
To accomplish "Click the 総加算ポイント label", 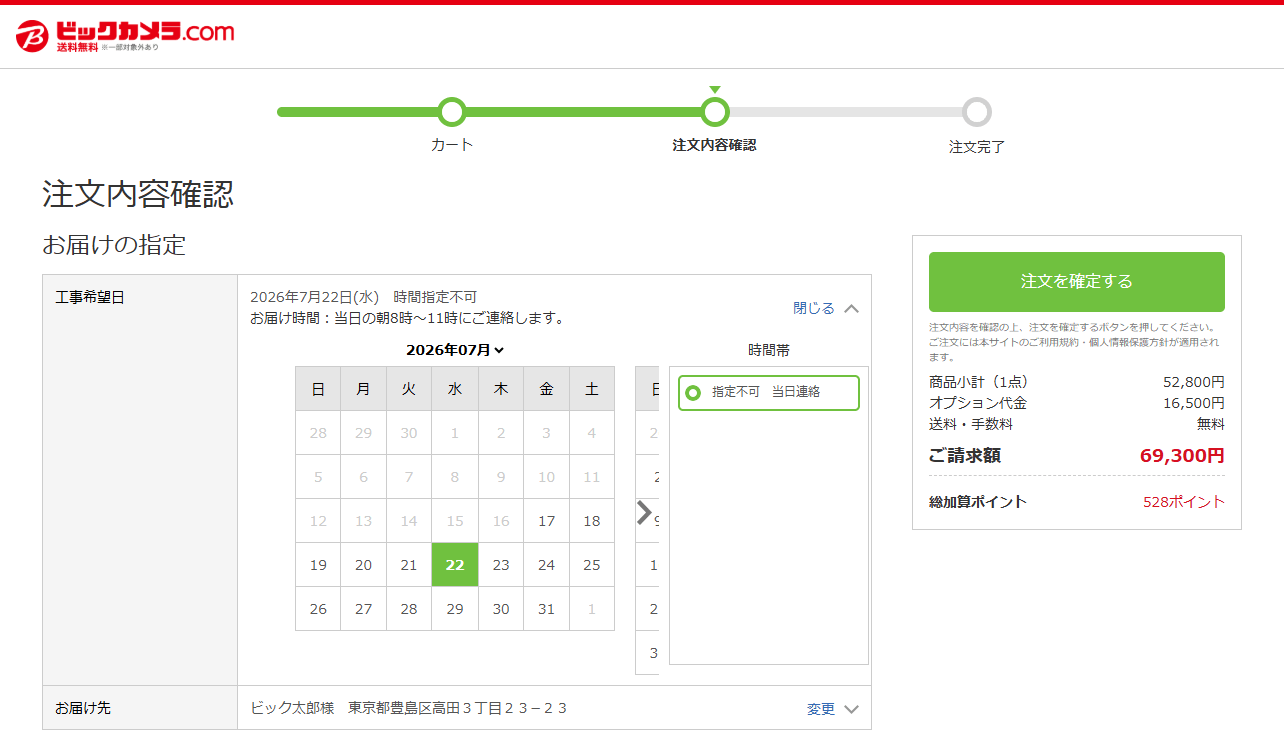I will coord(978,502).
